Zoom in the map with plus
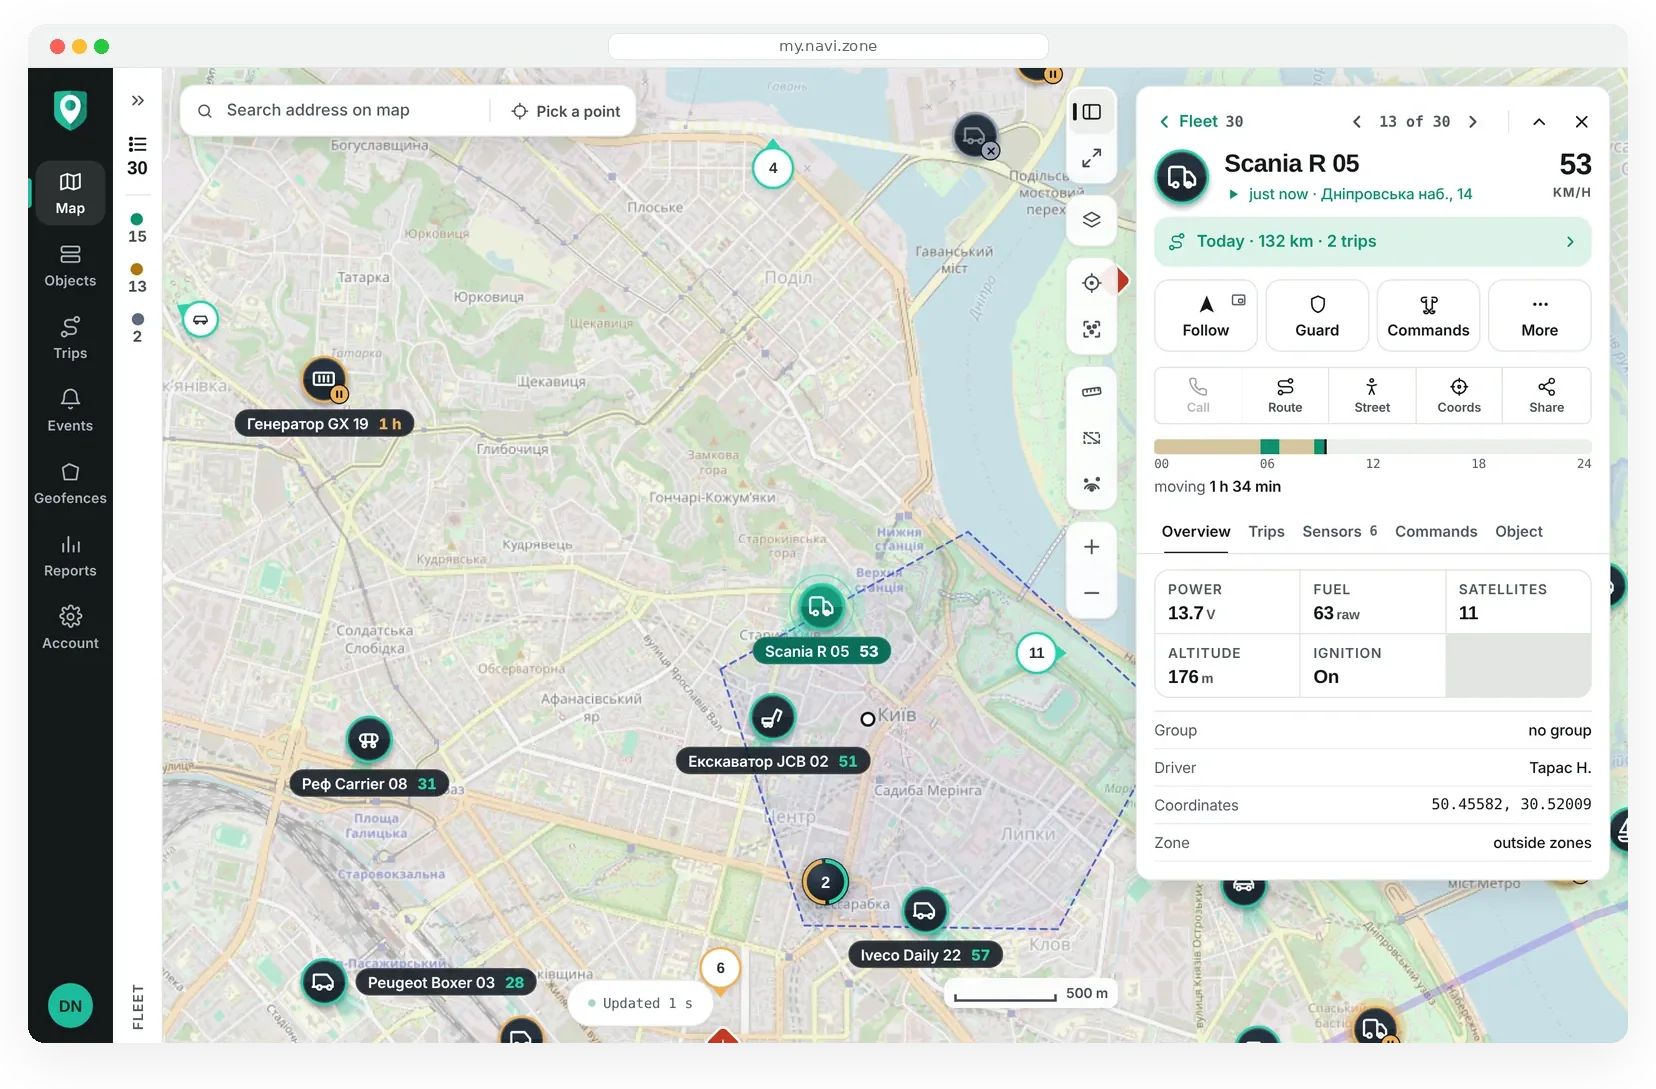The image size is (1656, 1089). tap(1091, 547)
